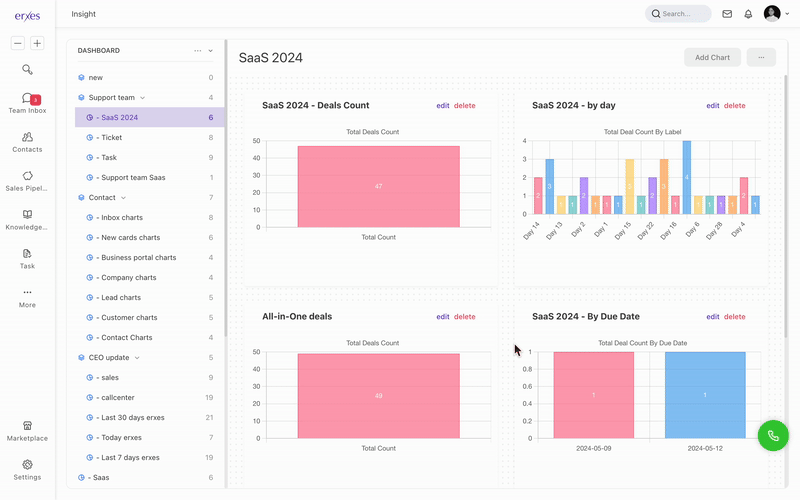This screenshot has width=800, height=500.
Task: Collapse the Contact group
Action: point(123,197)
